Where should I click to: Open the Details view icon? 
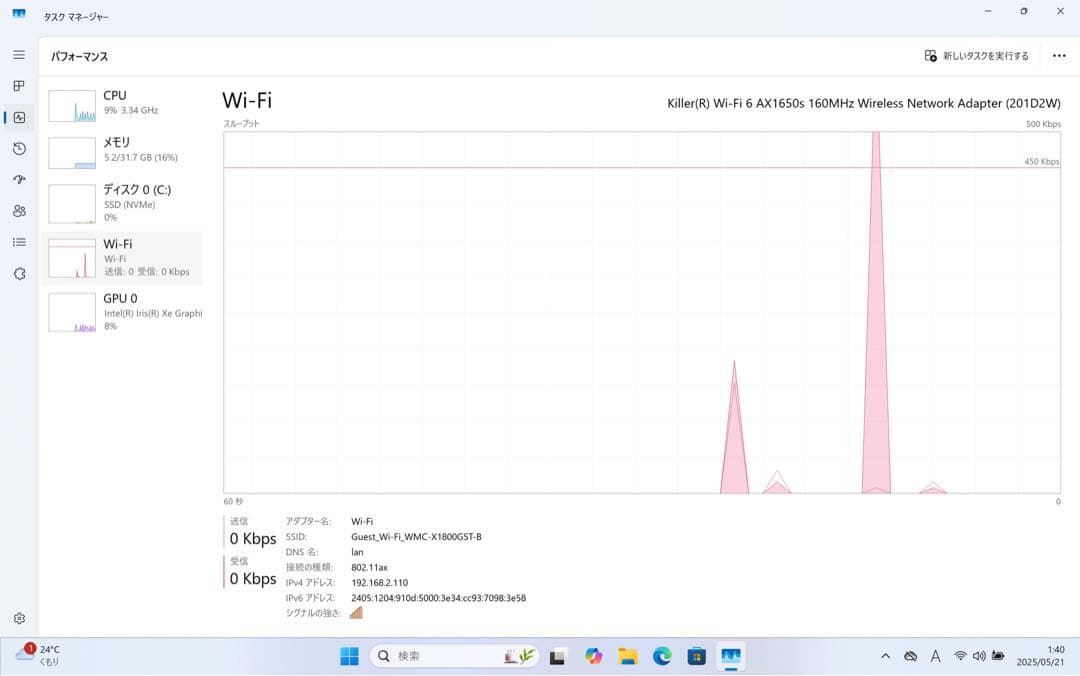click(18, 242)
